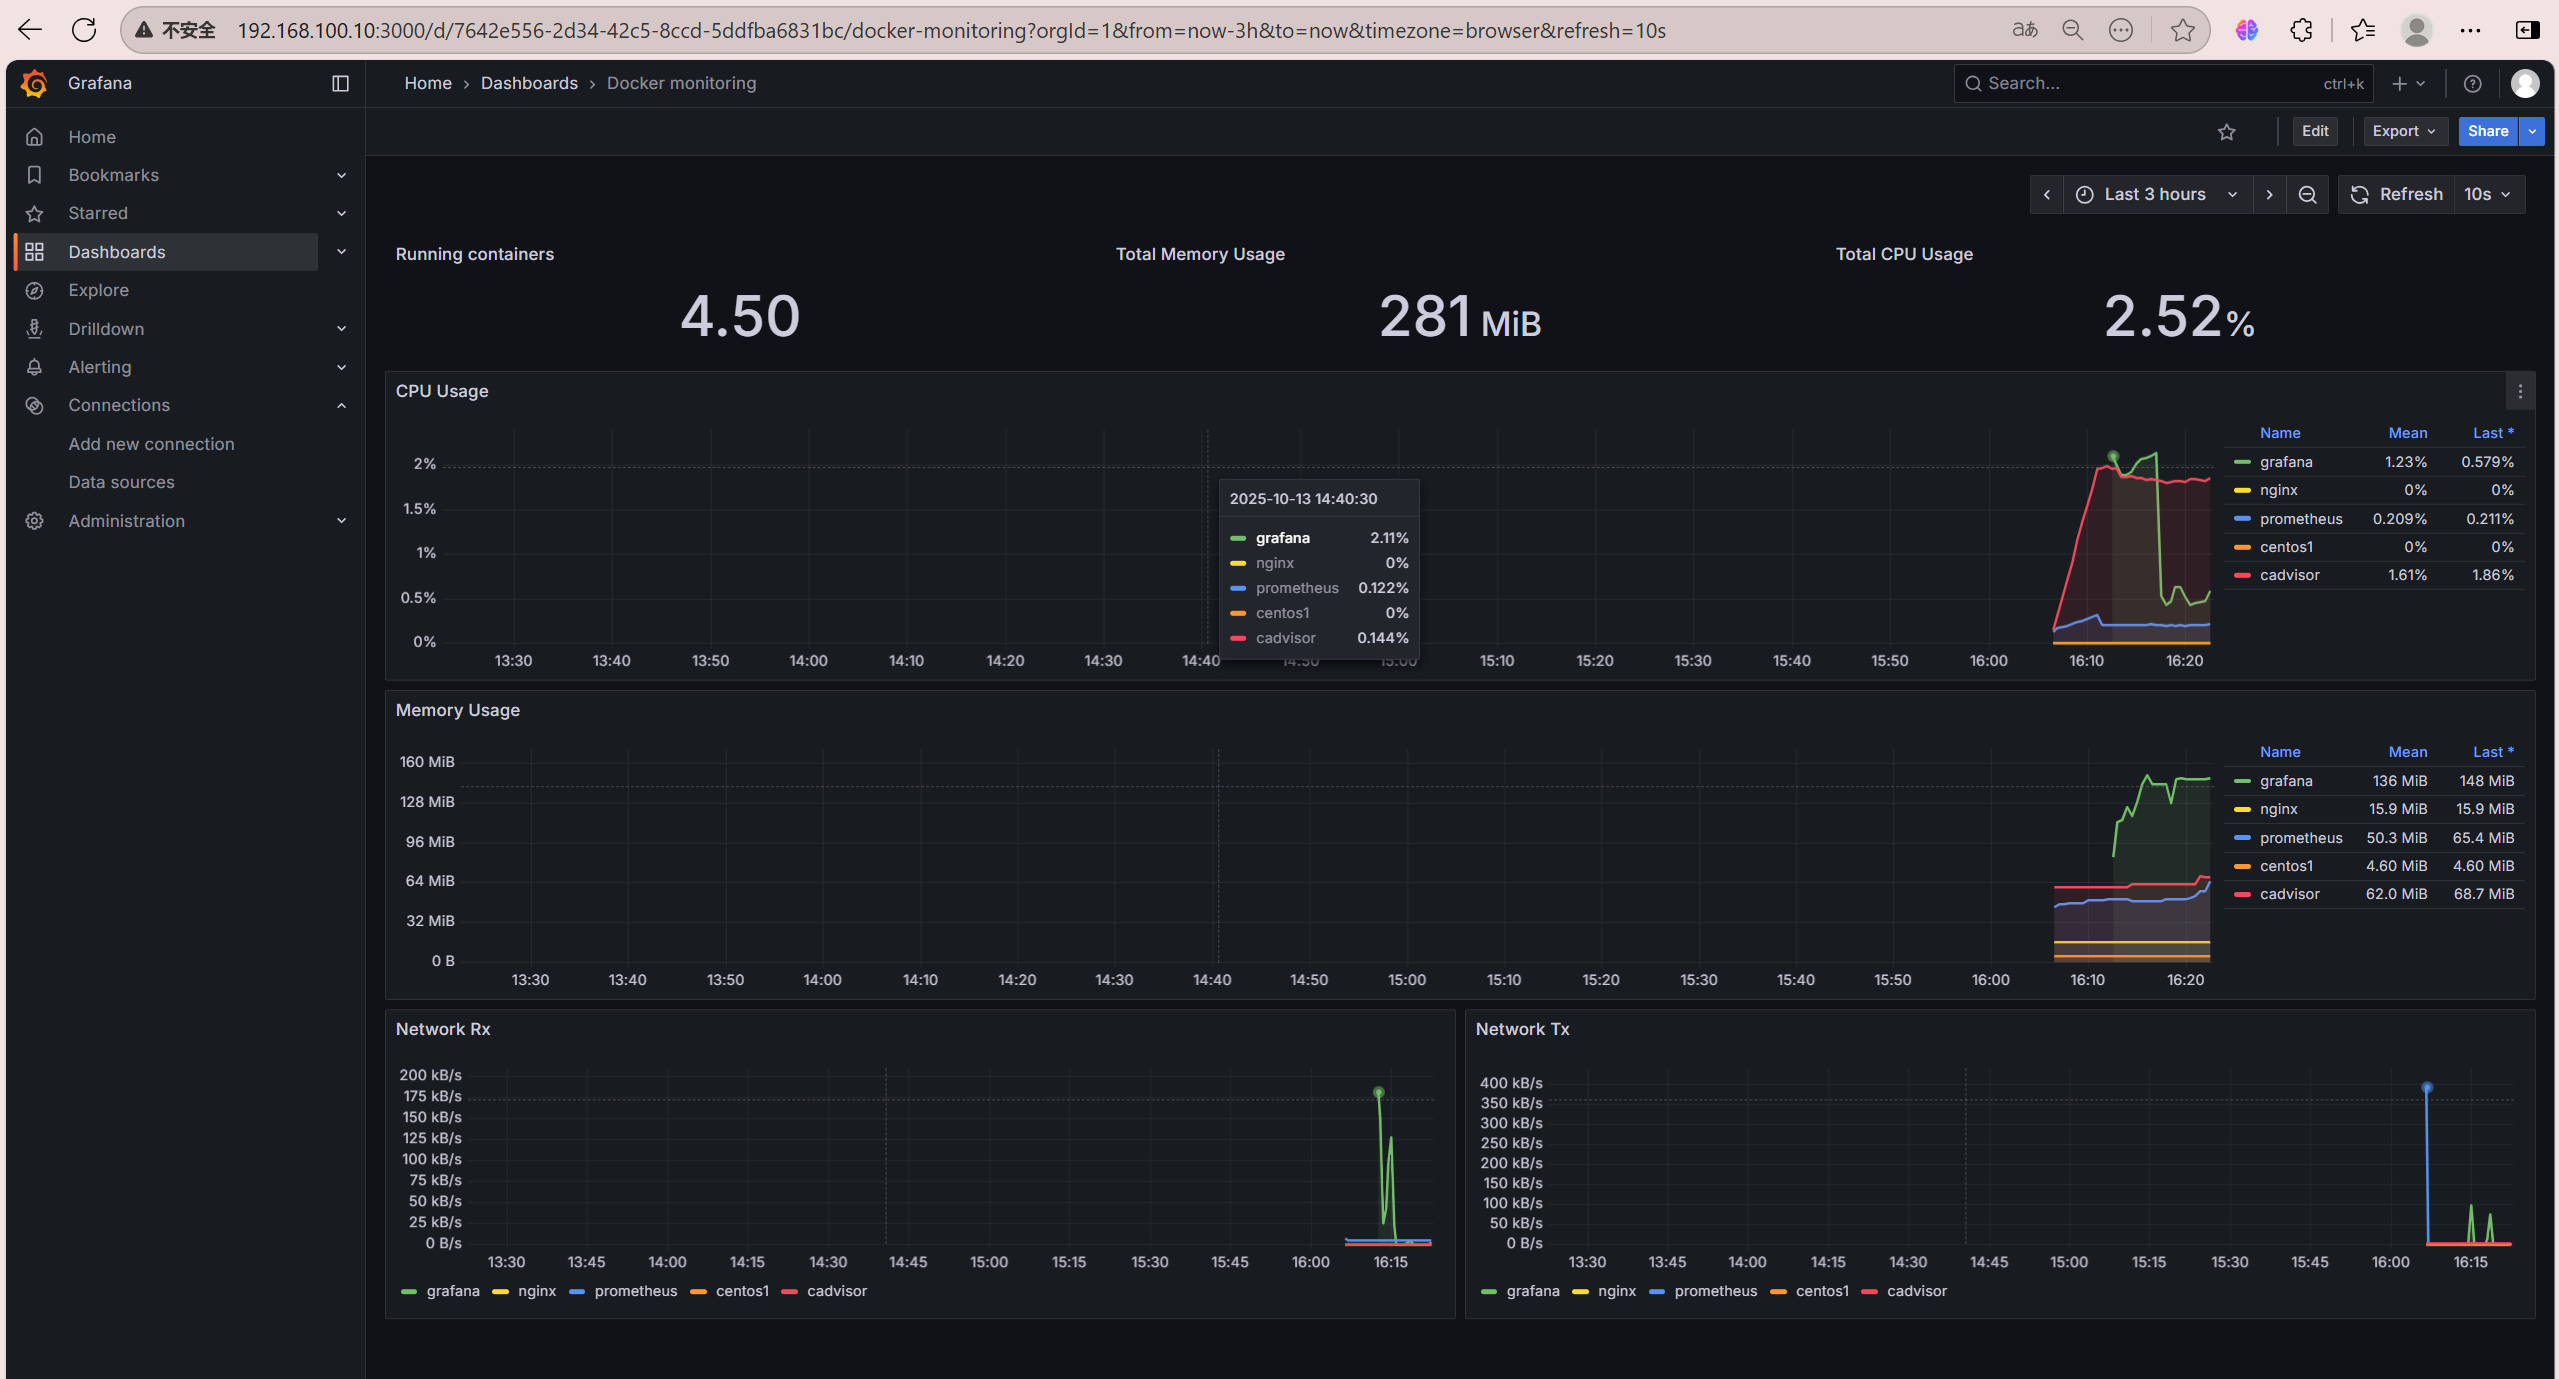Sort CPU Usage legend by Mean
The width and height of the screenshot is (2559, 1379).
2407,433
